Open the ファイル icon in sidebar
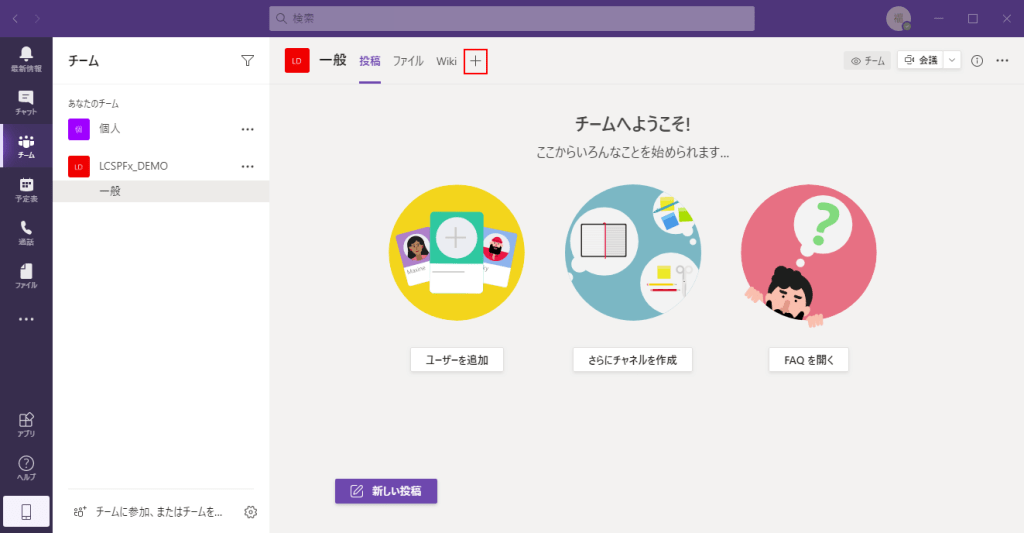The width and height of the screenshot is (1024, 533). [x=26, y=276]
